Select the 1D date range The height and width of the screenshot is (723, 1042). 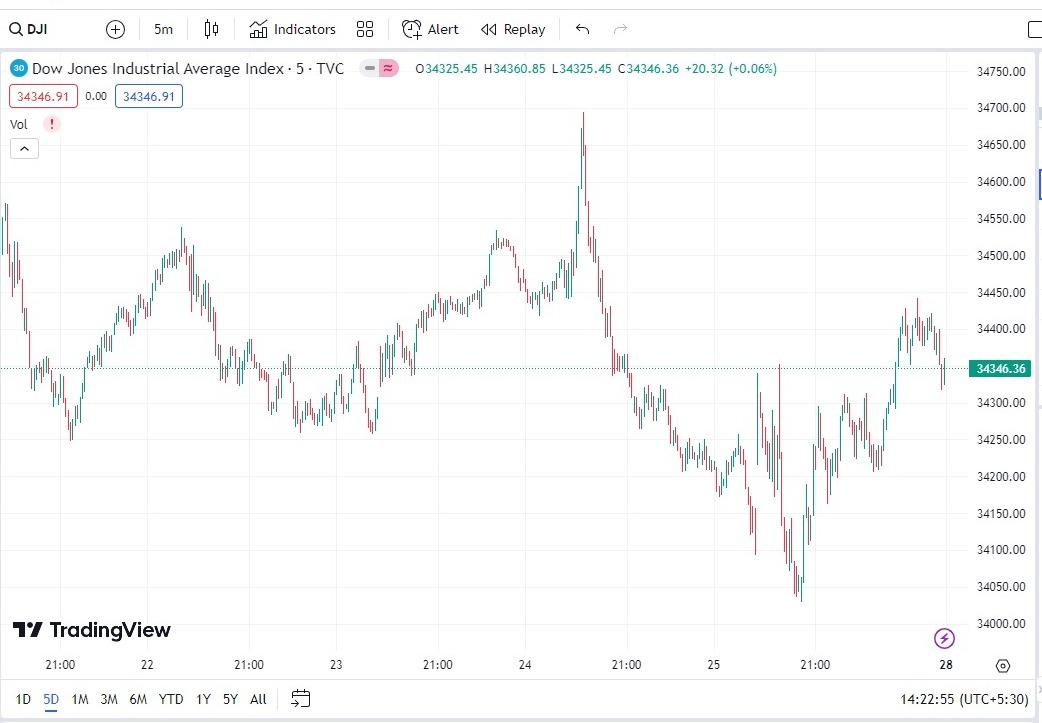tap(23, 699)
